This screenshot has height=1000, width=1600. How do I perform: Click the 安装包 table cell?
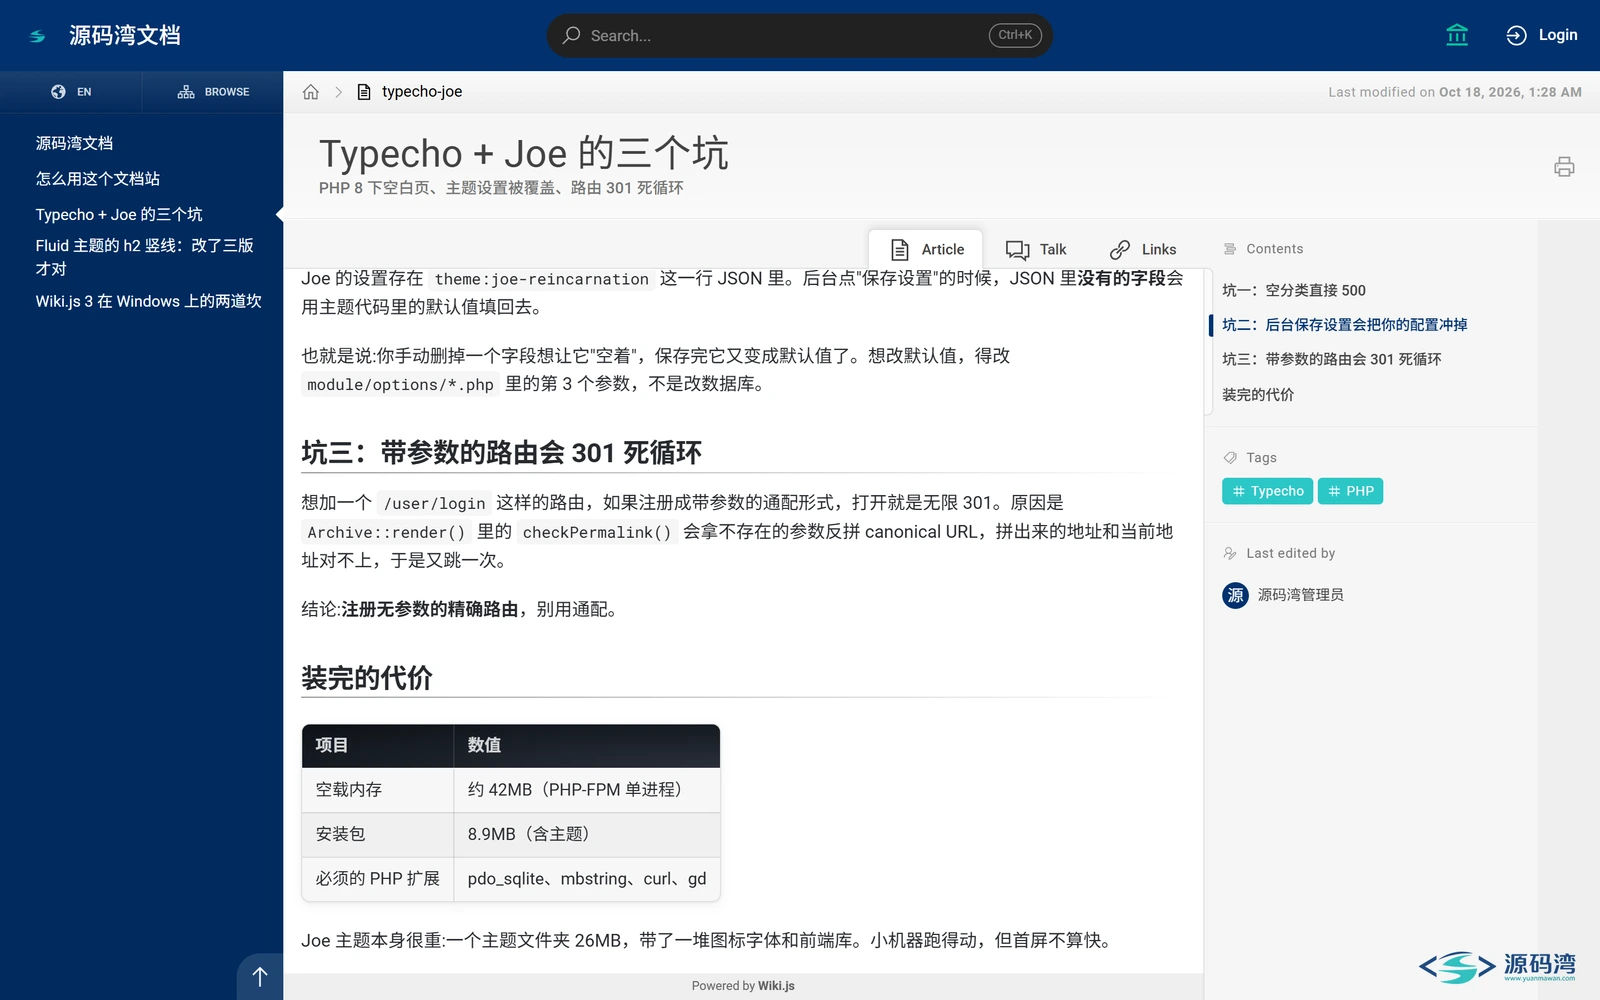pos(378,834)
